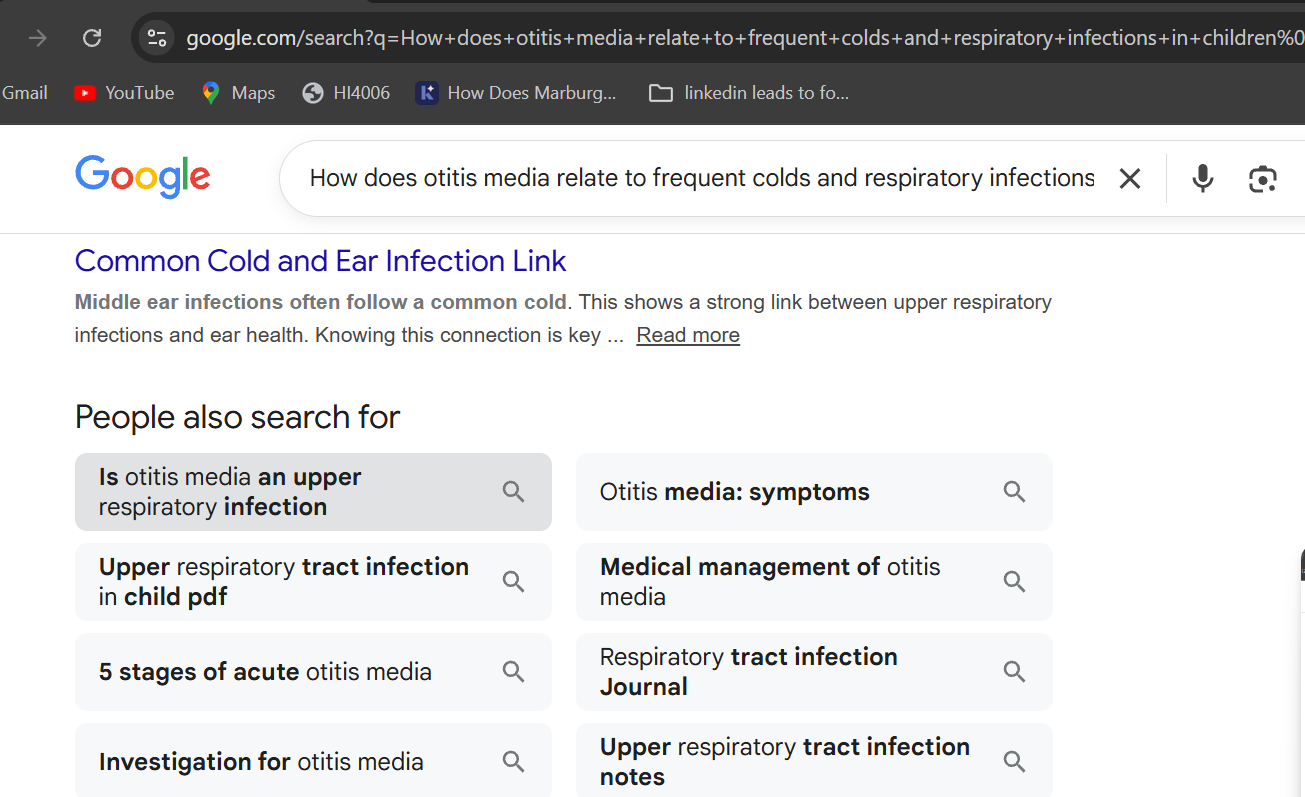Click the 'Read more' link
The image size is (1305, 797).
coord(687,334)
